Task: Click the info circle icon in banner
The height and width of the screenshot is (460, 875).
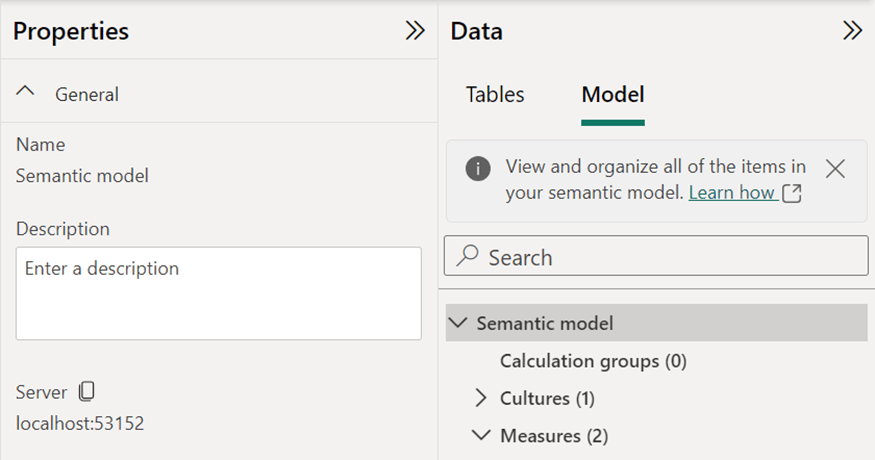Action: (478, 168)
